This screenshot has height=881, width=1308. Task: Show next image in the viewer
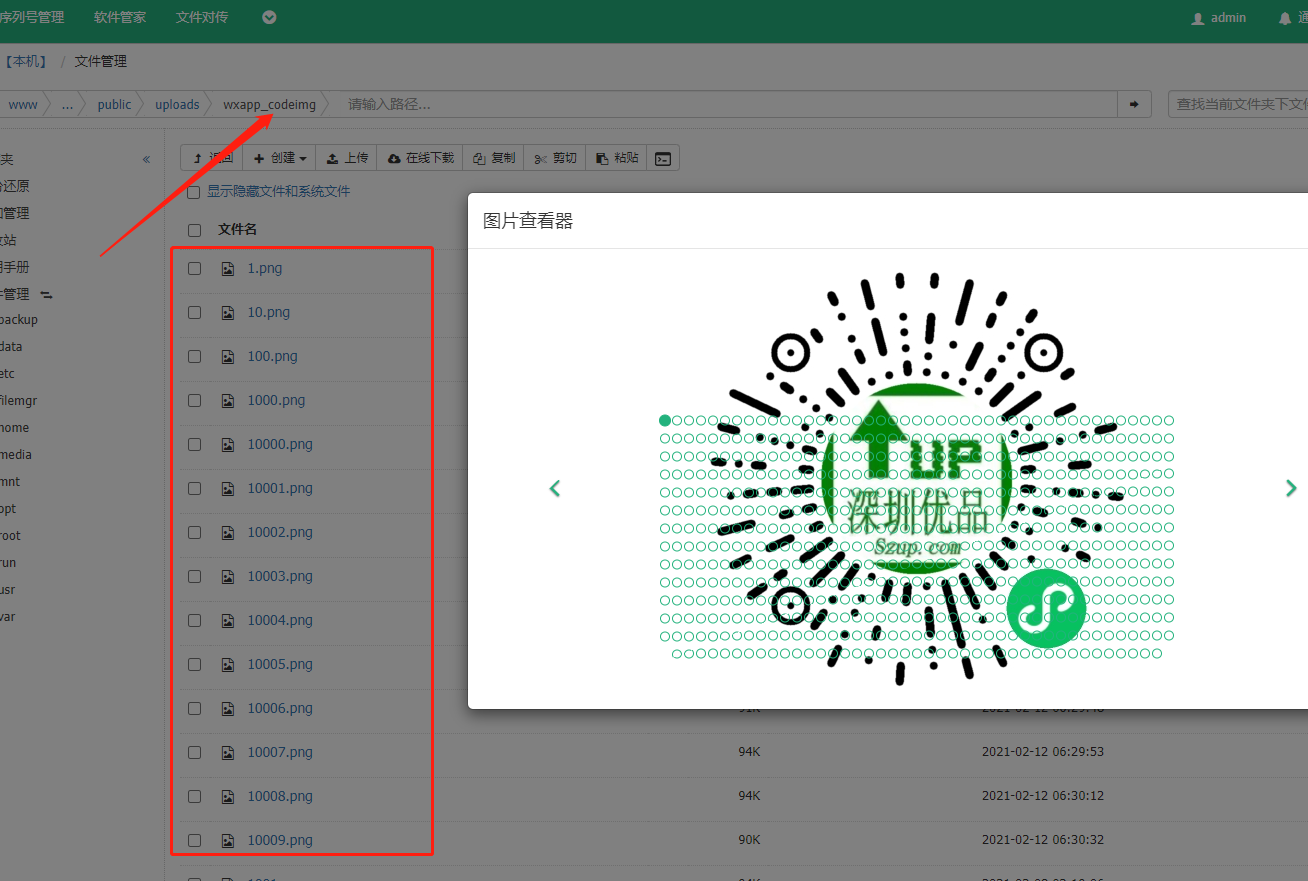click(1290, 488)
